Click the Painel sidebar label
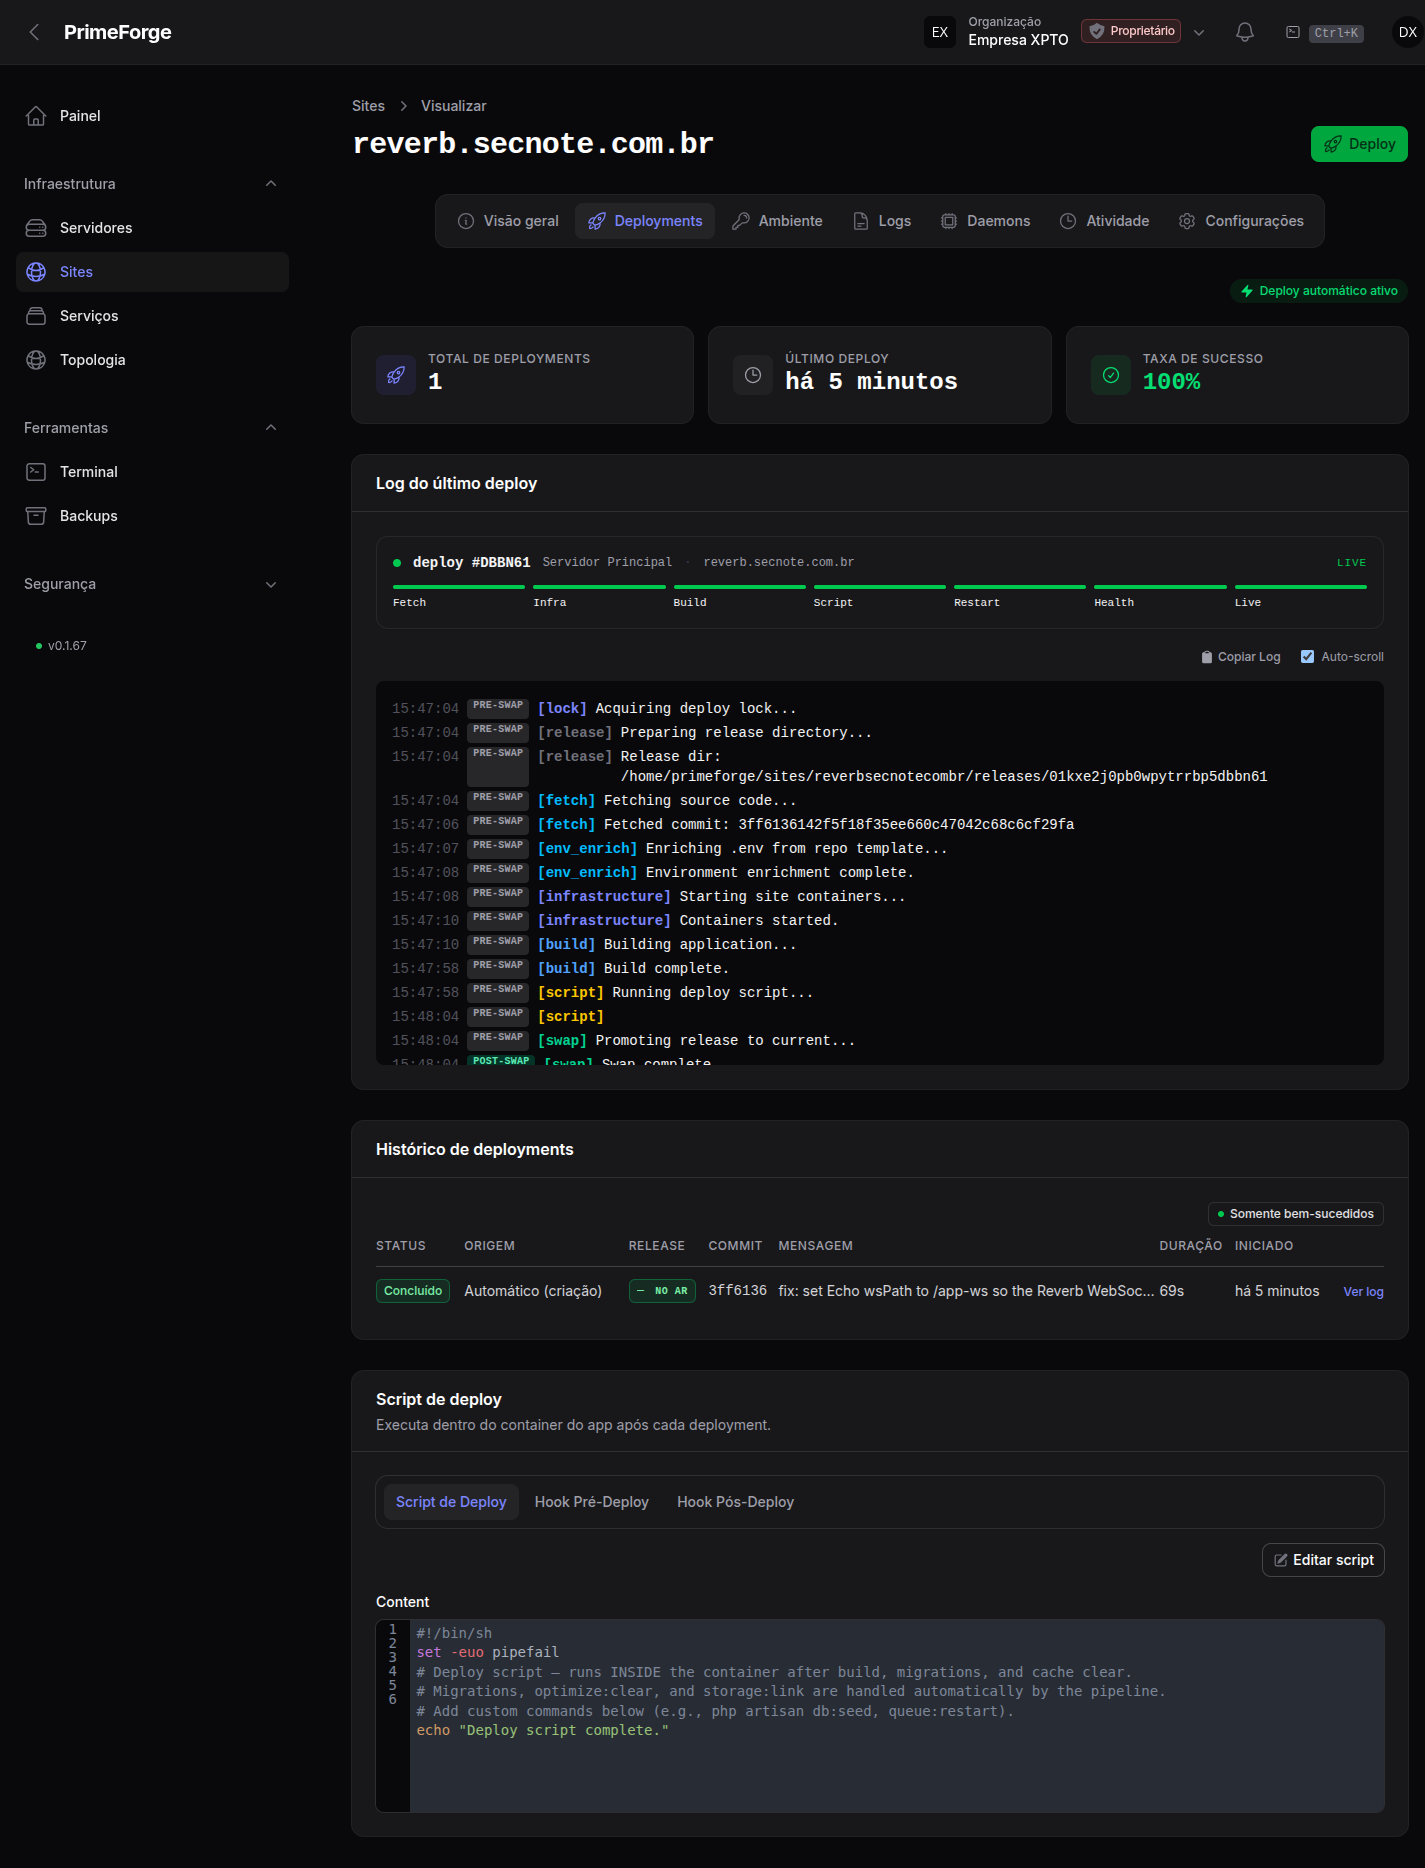The height and width of the screenshot is (1868, 1425). [80, 116]
